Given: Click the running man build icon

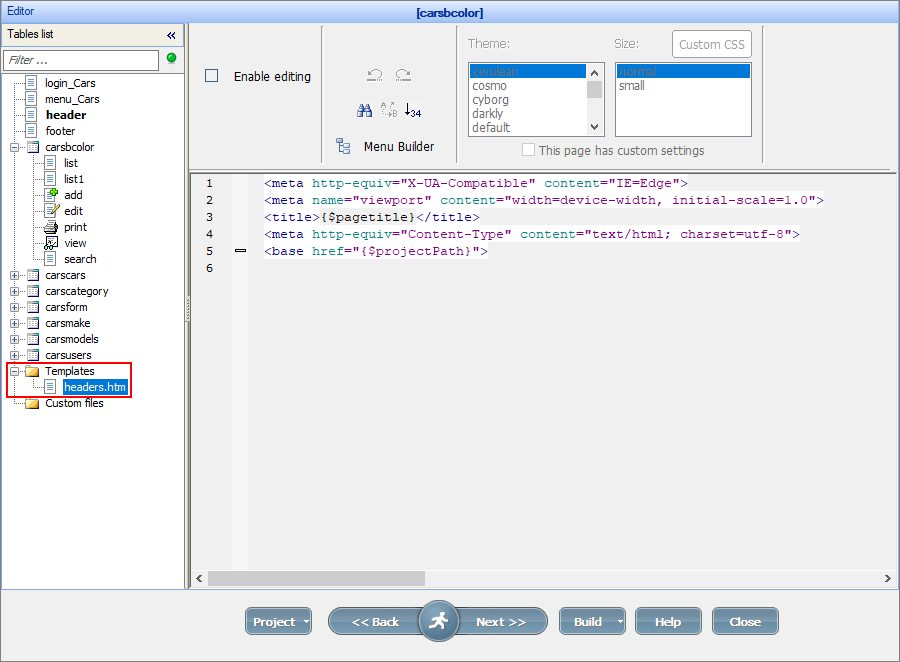Looking at the screenshot, I should point(438,621).
